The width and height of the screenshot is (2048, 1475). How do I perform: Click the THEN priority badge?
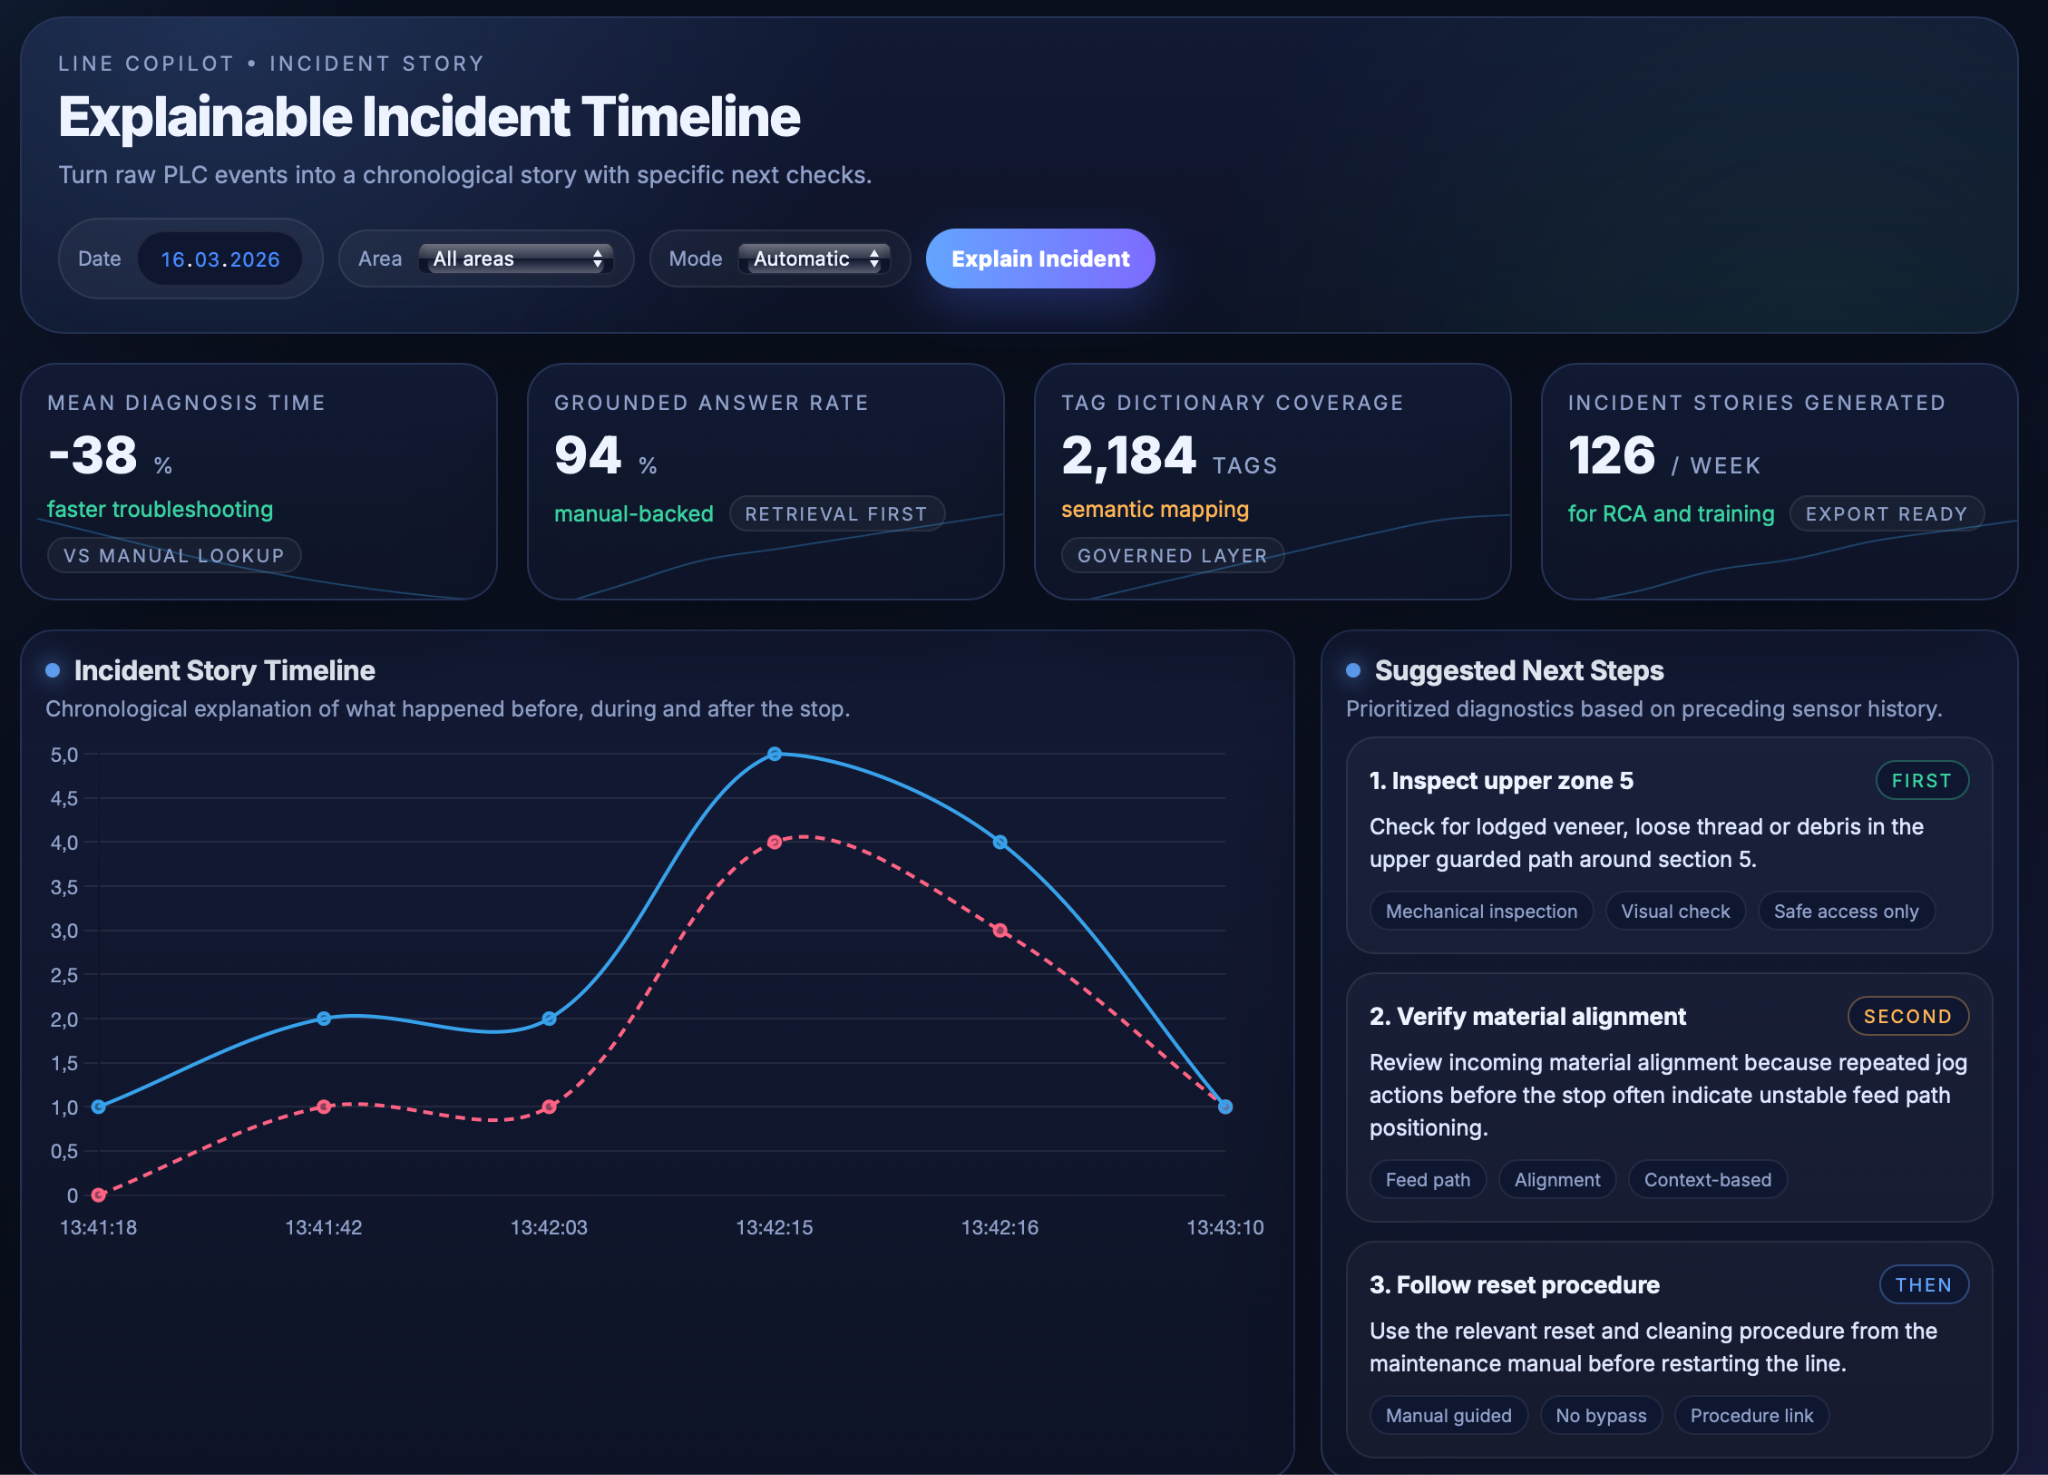(1923, 1285)
